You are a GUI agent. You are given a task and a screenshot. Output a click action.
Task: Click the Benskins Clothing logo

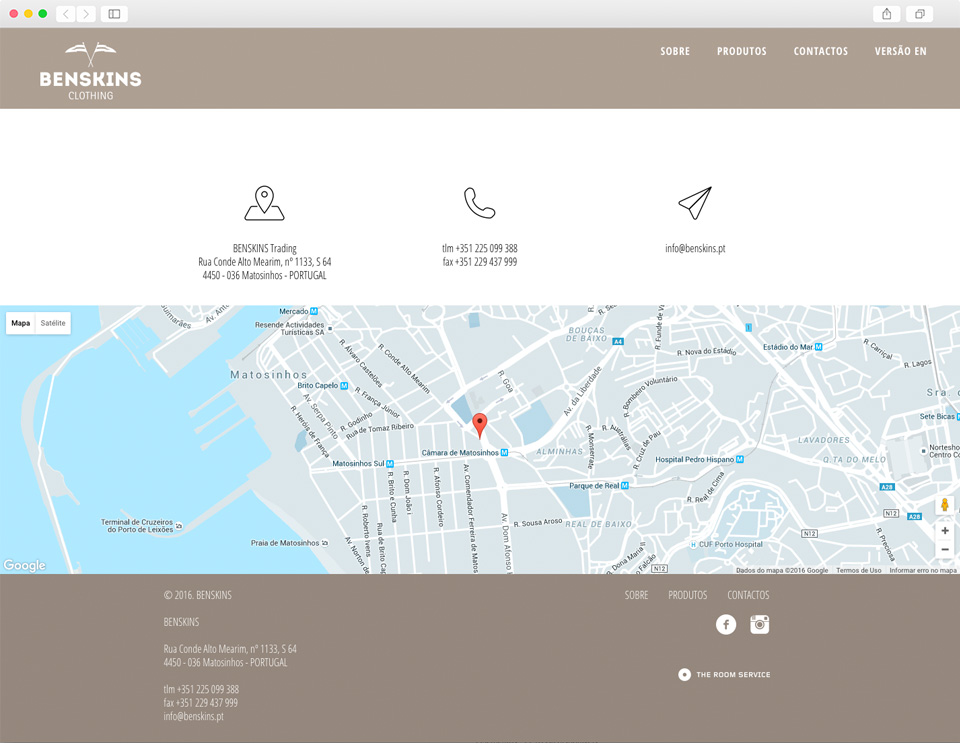(91, 71)
